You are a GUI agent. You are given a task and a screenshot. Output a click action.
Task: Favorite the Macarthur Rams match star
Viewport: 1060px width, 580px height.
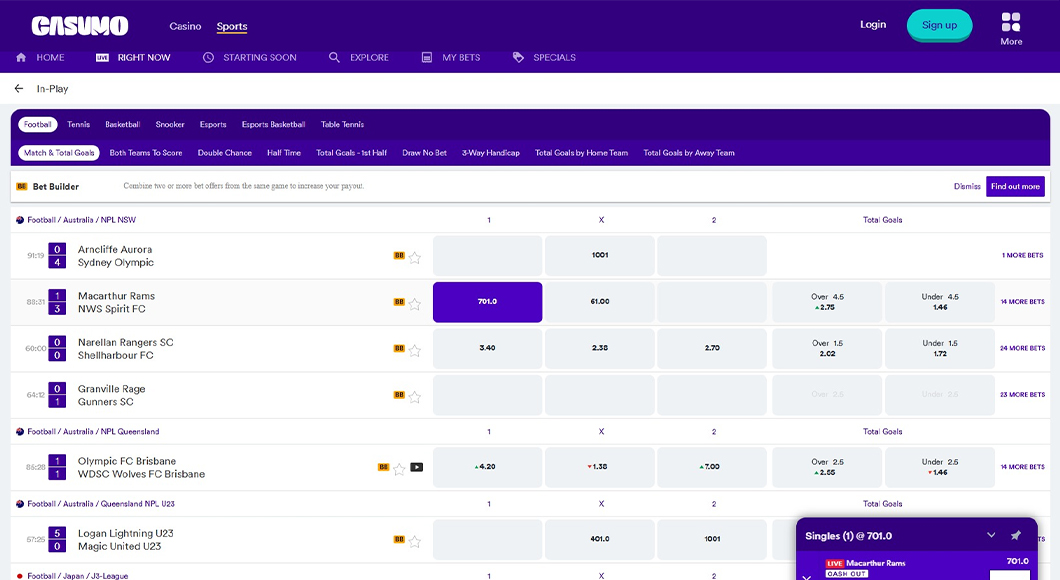click(x=414, y=304)
